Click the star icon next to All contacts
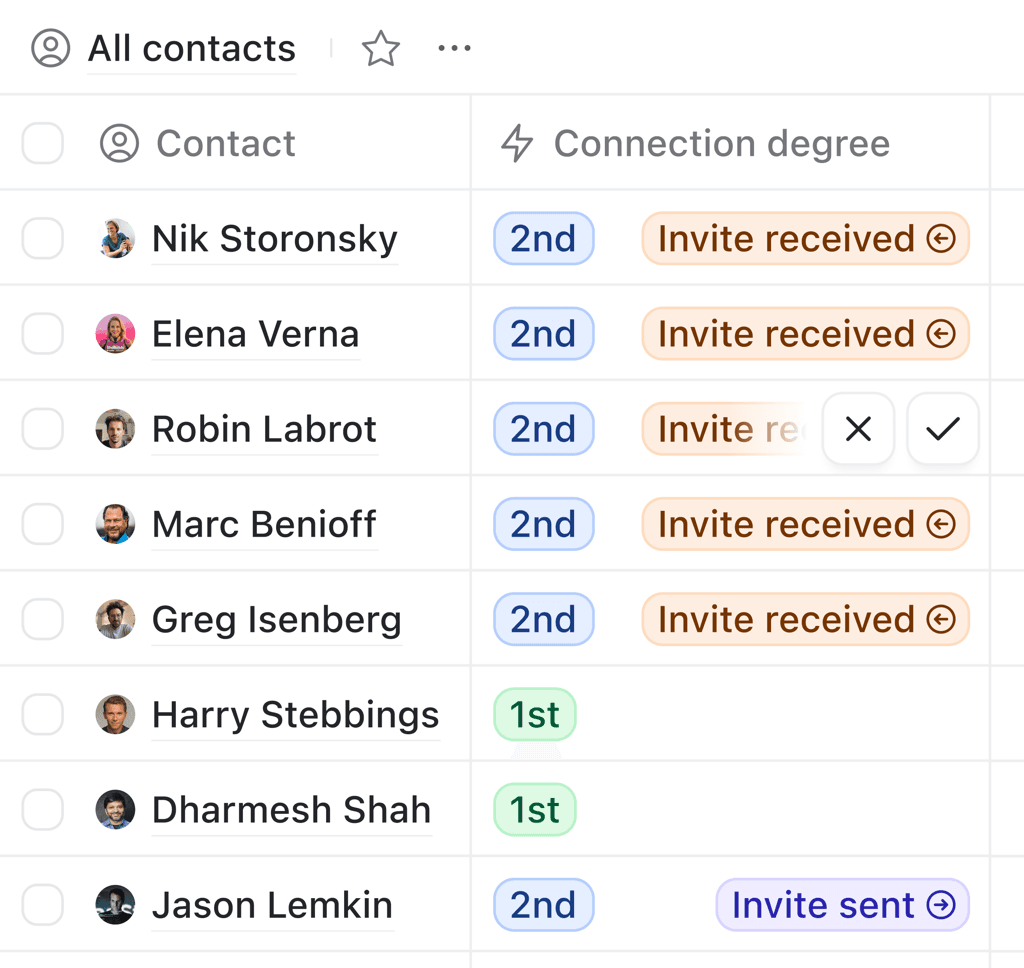 [381, 48]
